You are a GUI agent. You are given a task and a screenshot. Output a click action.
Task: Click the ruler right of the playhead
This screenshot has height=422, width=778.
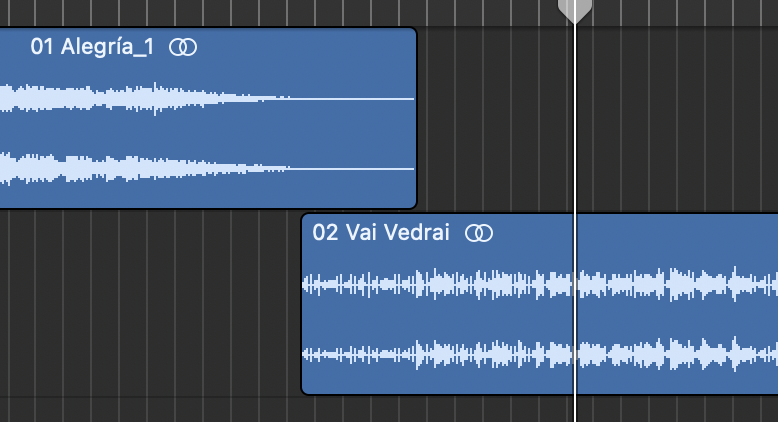click(x=680, y=11)
